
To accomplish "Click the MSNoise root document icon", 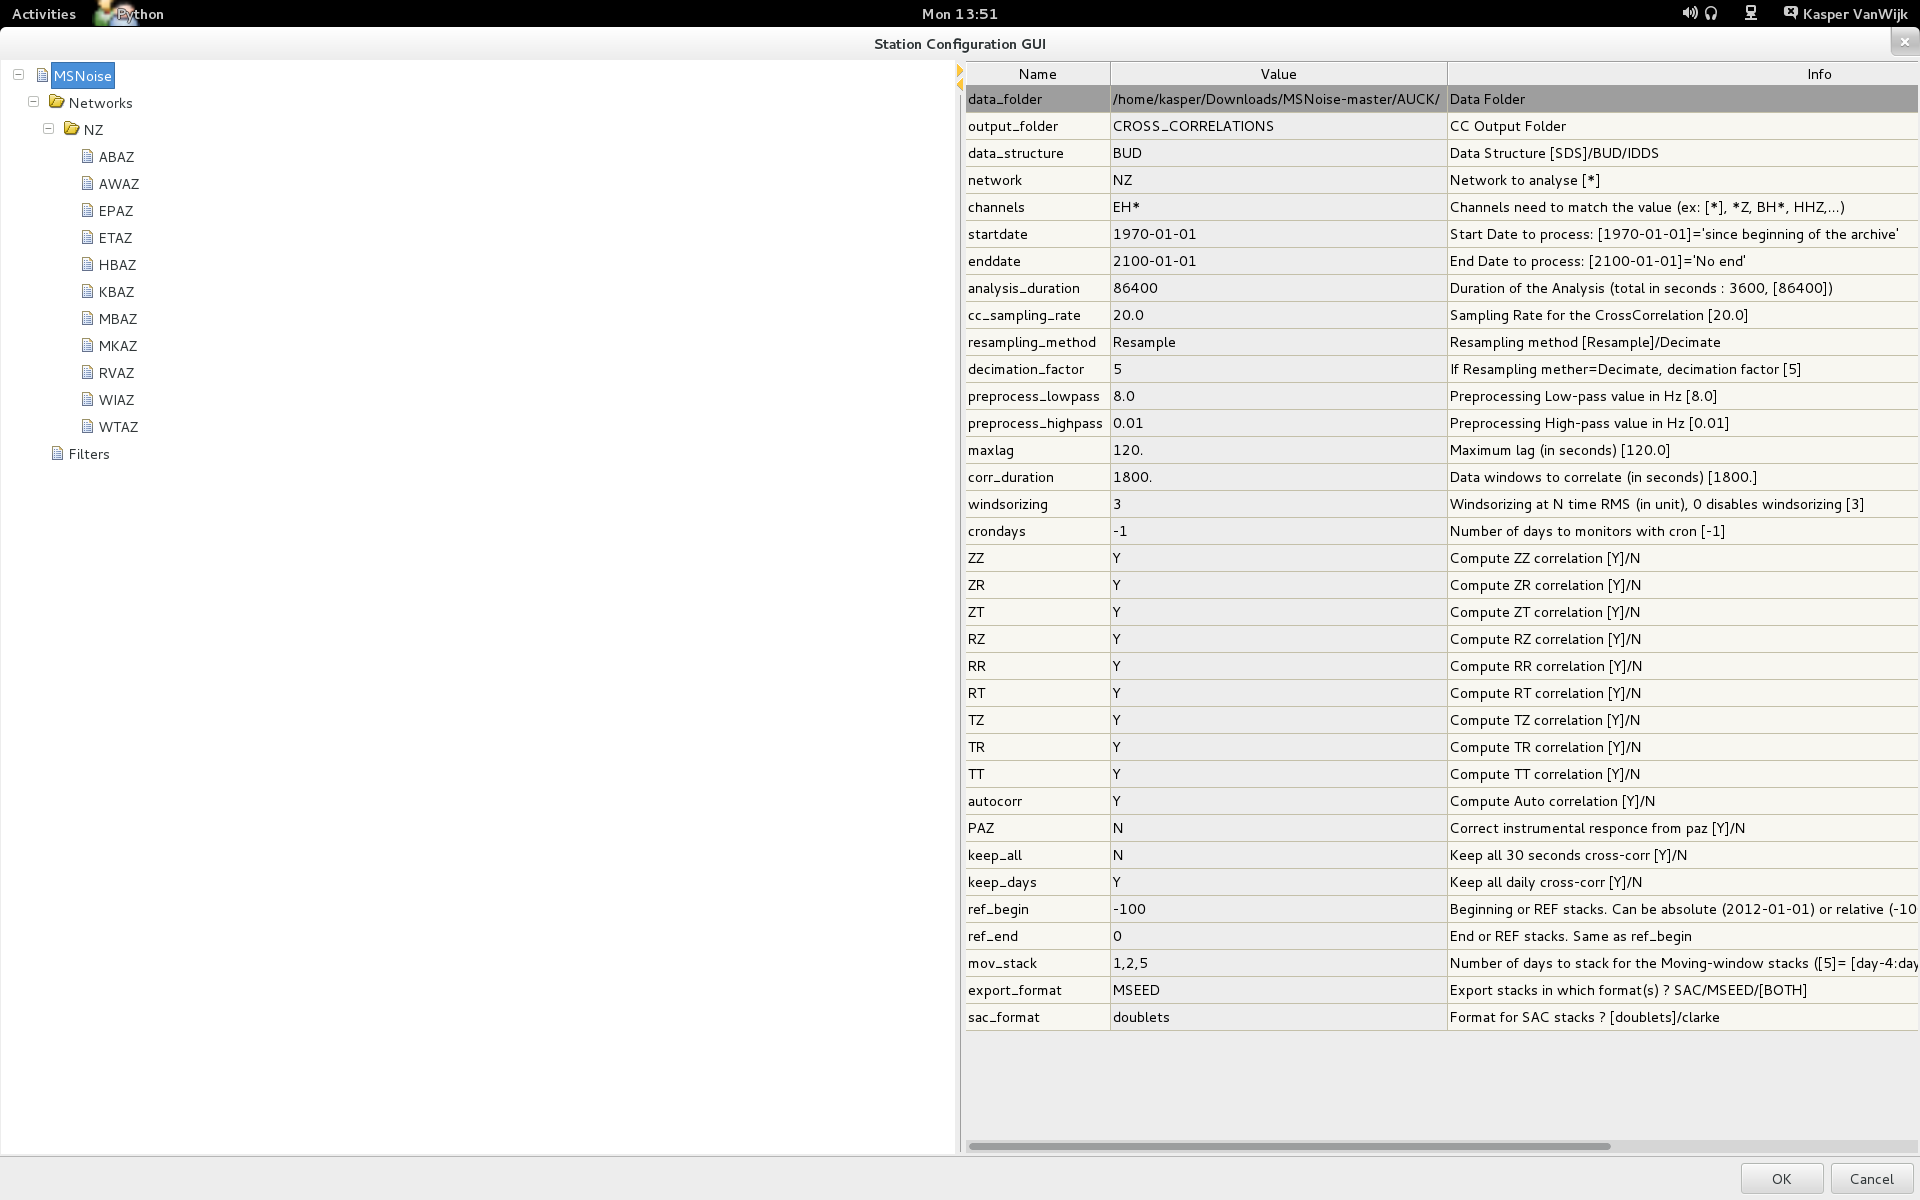I will [42, 75].
